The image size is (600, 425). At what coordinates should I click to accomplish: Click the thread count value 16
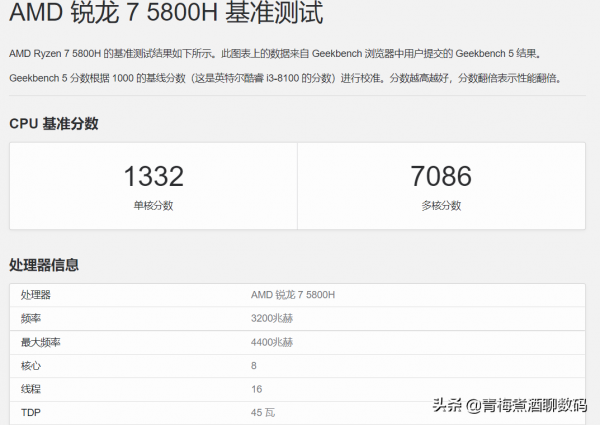(x=257, y=389)
